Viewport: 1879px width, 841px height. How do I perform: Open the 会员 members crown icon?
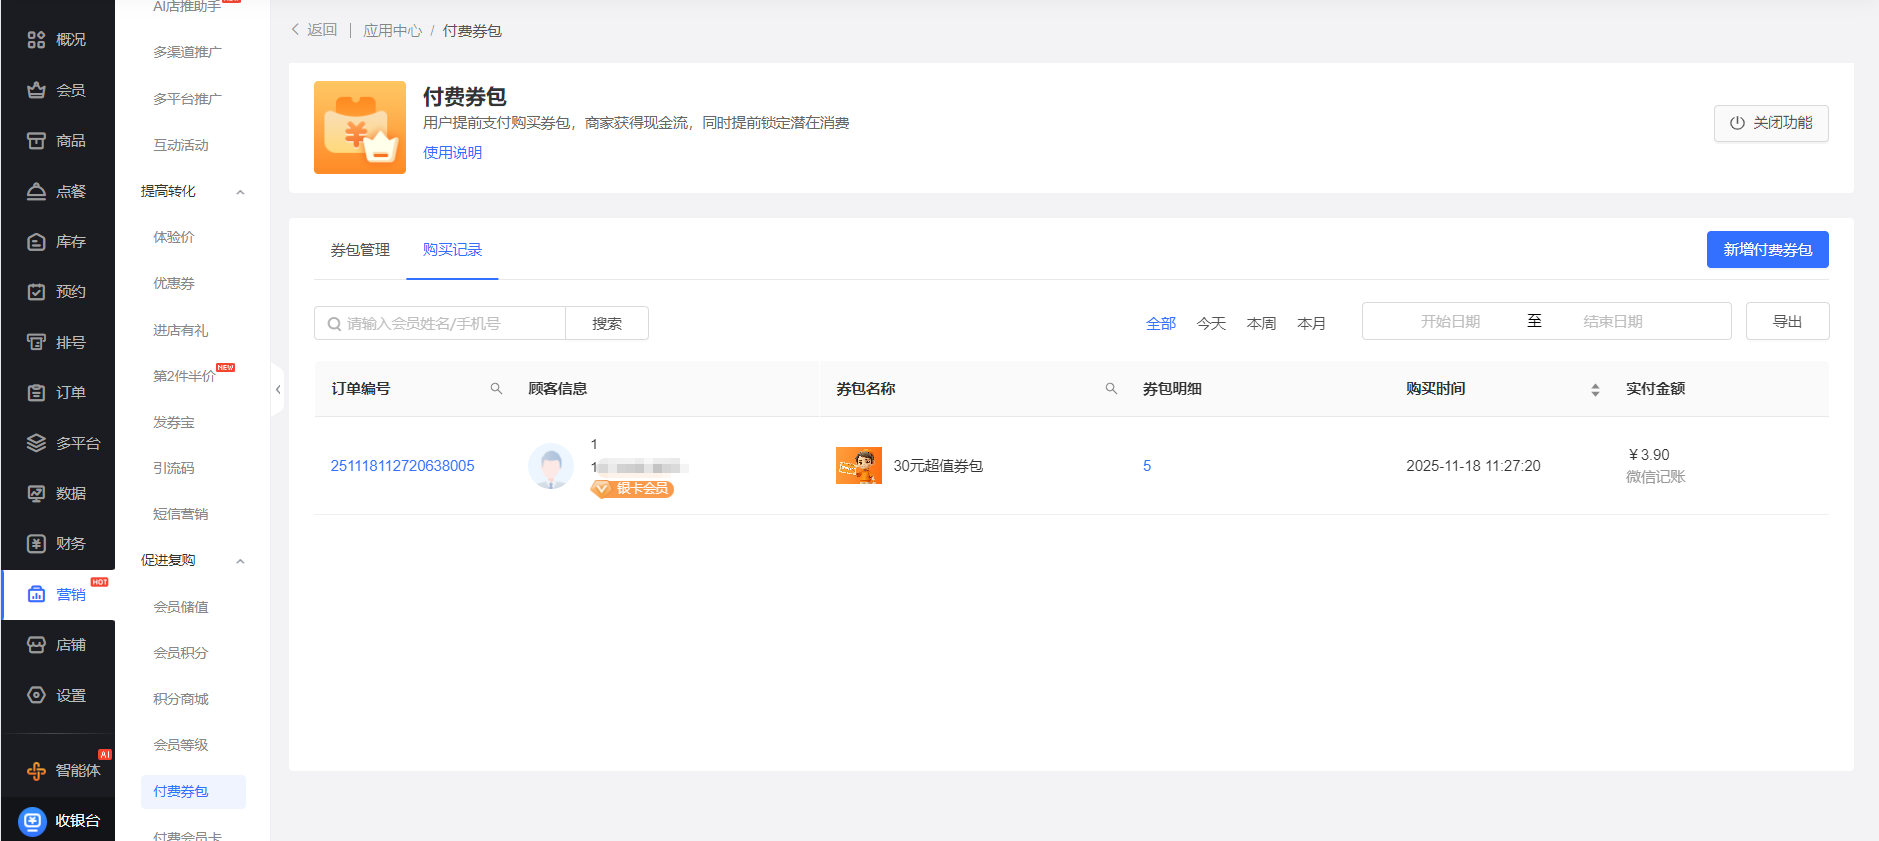37,90
